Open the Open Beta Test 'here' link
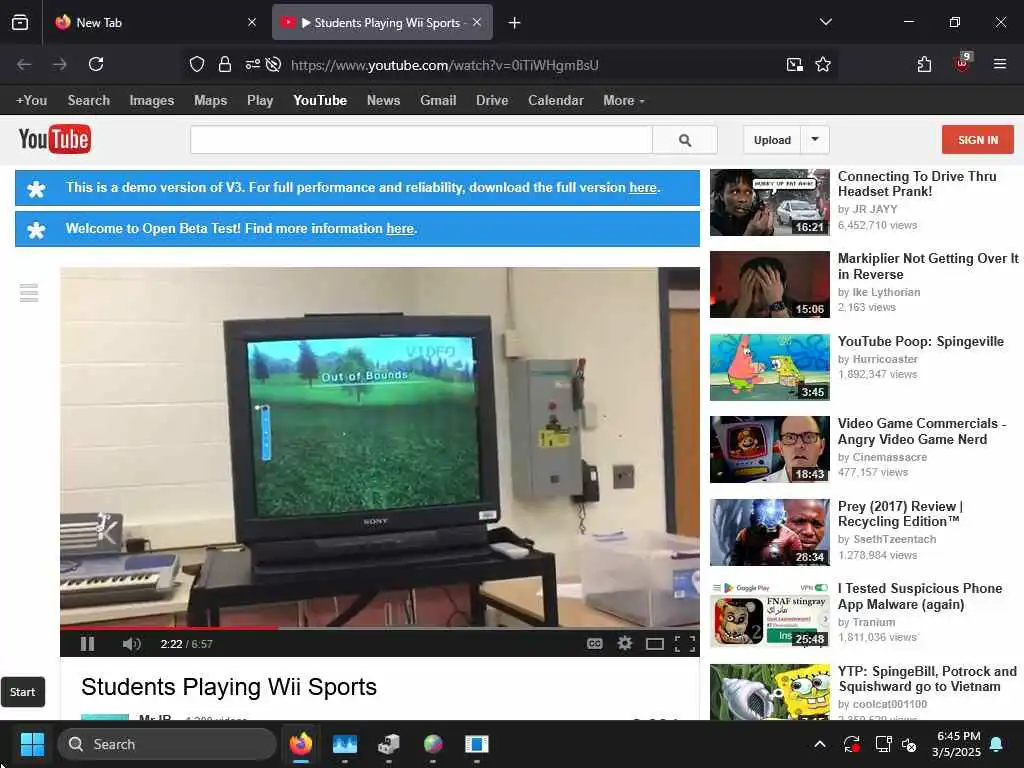 pos(400,229)
